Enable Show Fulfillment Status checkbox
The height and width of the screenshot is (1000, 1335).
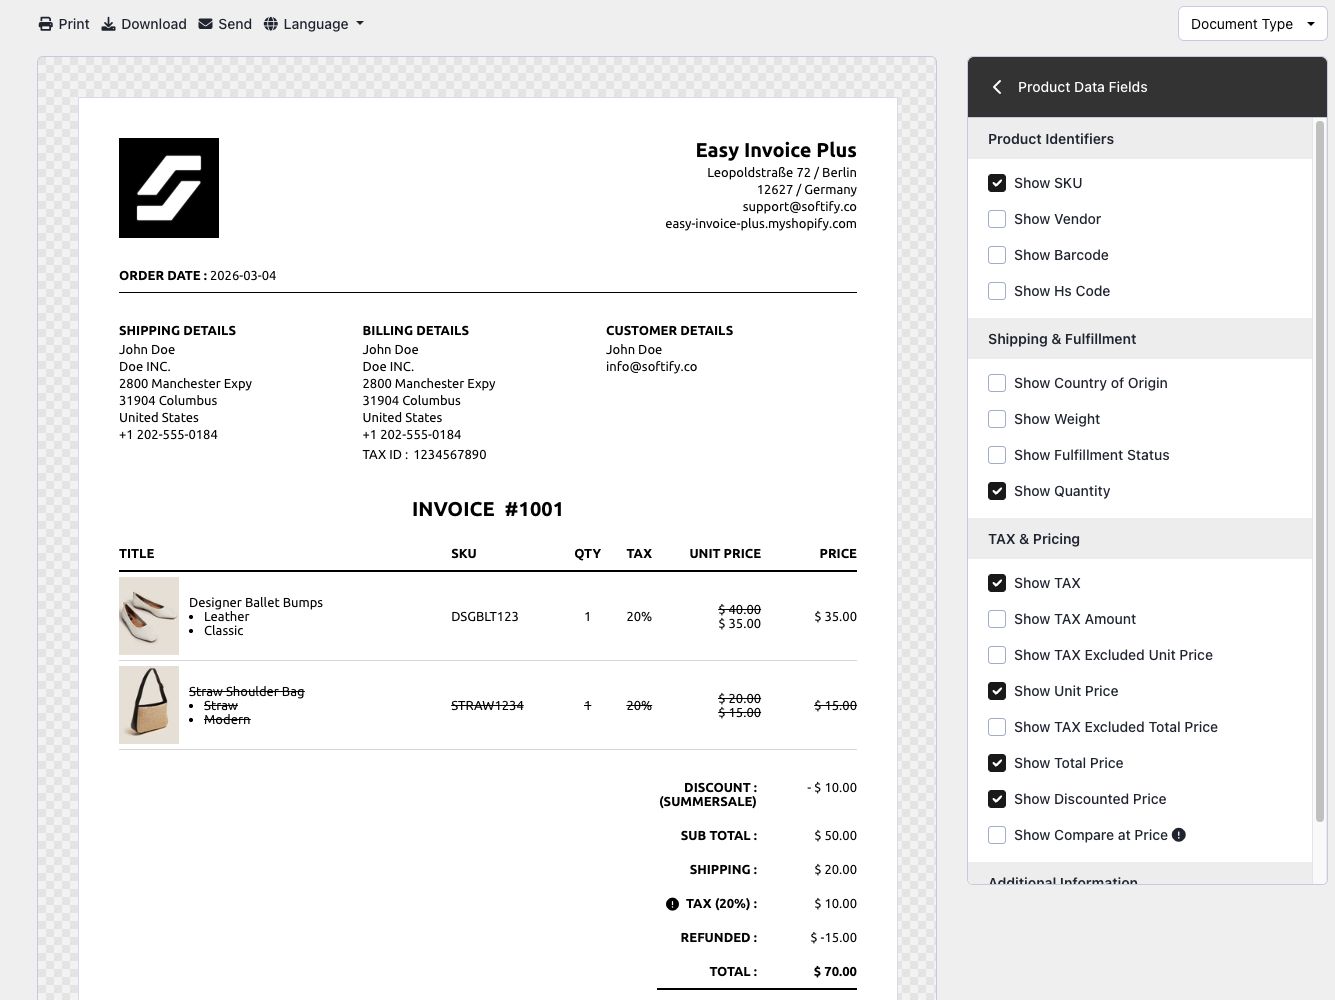tap(997, 455)
